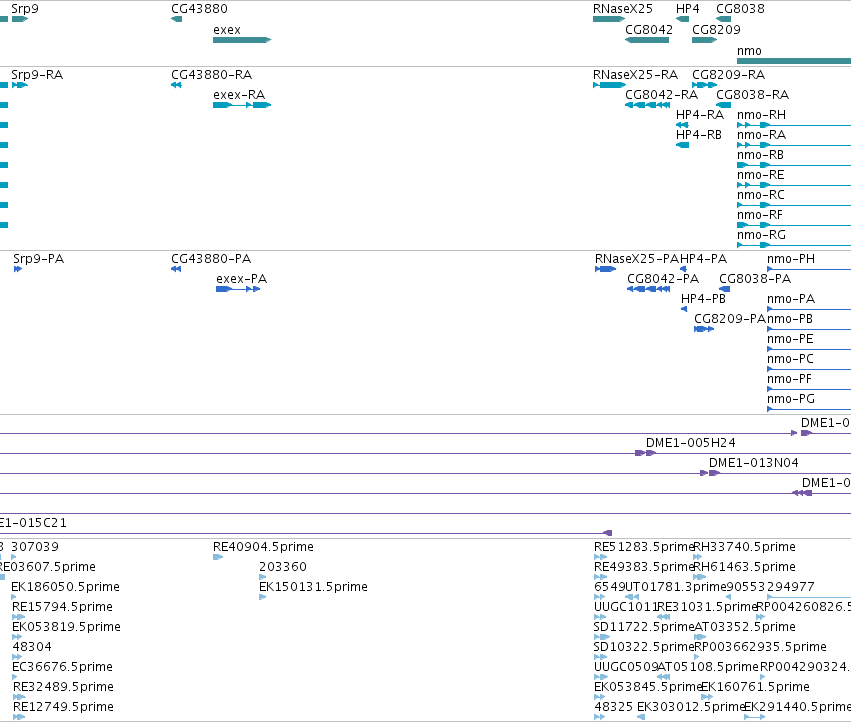The width and height of the screenshot is (851, 722).
Task: Click EST label '307039'
Action: point(35,547)
